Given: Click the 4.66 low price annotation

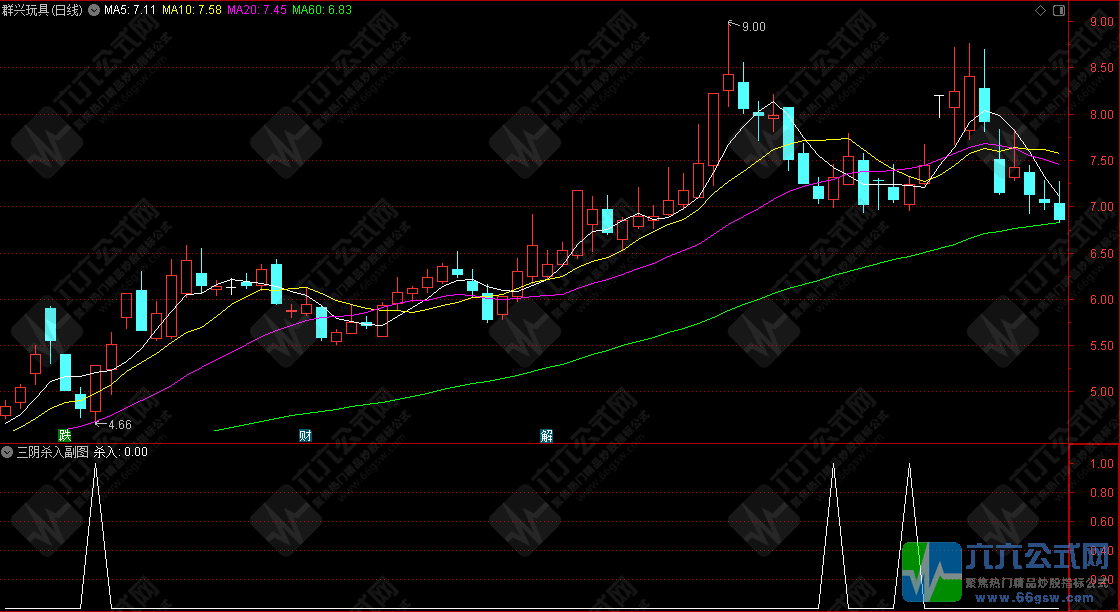Looking at the screenshot, I should (x=119, y=425).
